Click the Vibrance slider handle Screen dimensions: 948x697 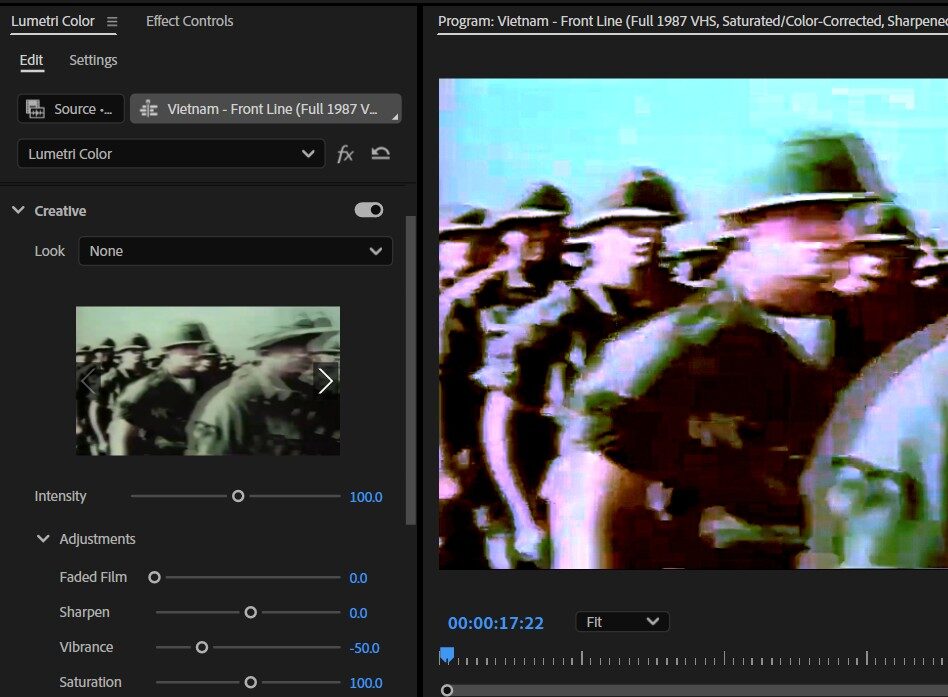click(x=202, y=647)
